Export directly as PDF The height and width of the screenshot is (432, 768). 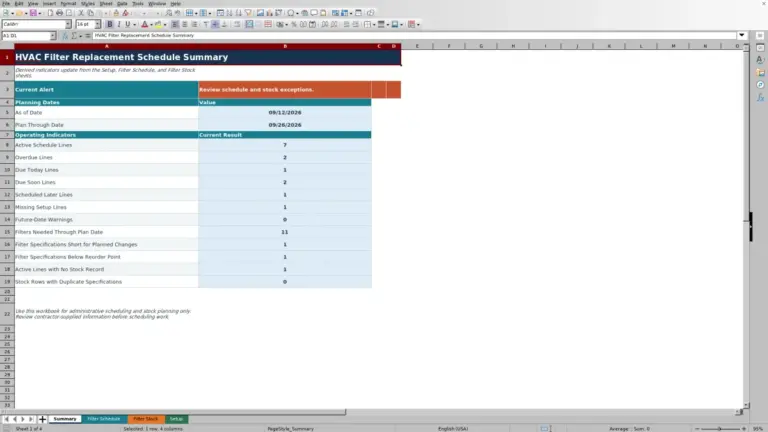[x=50, y=13]
